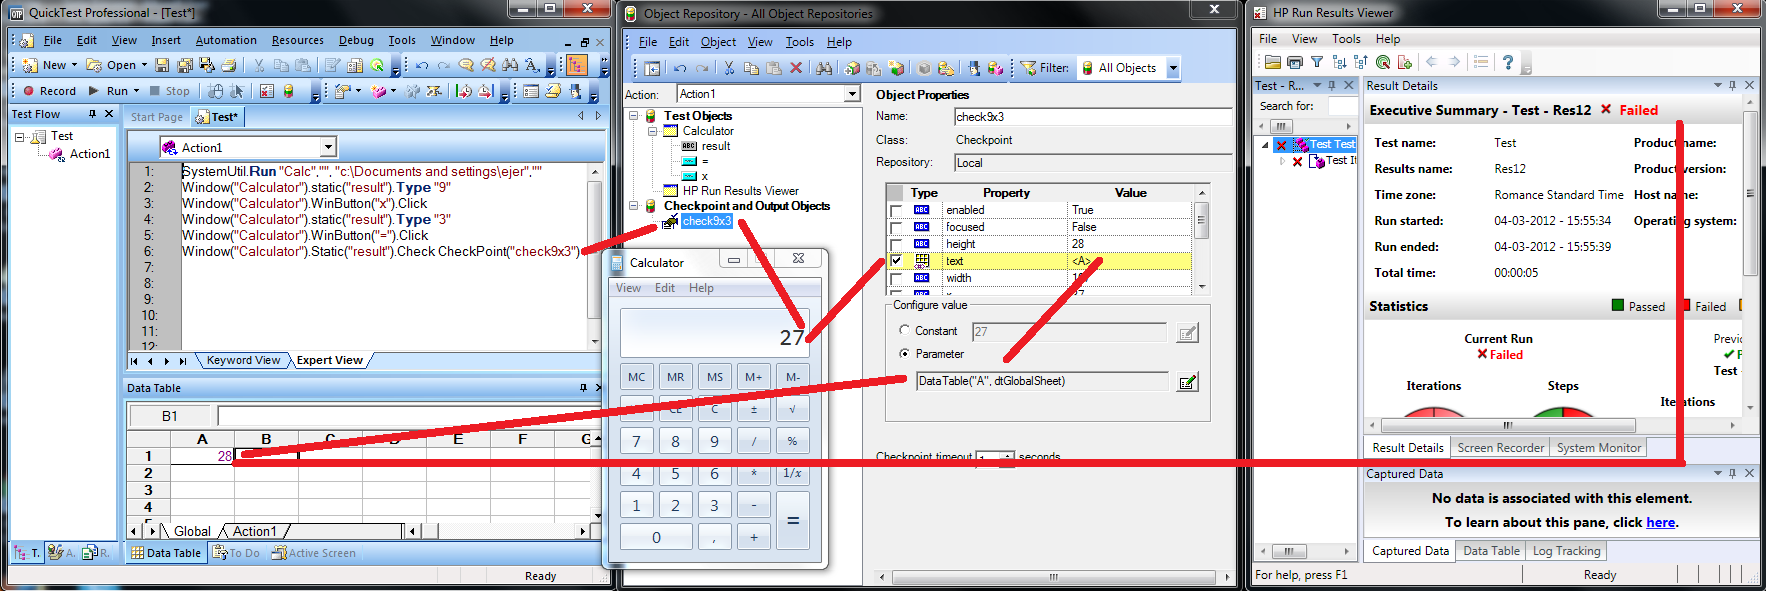
Task: Click Data Table cell A1 showing 28
Action: [202, 456]
